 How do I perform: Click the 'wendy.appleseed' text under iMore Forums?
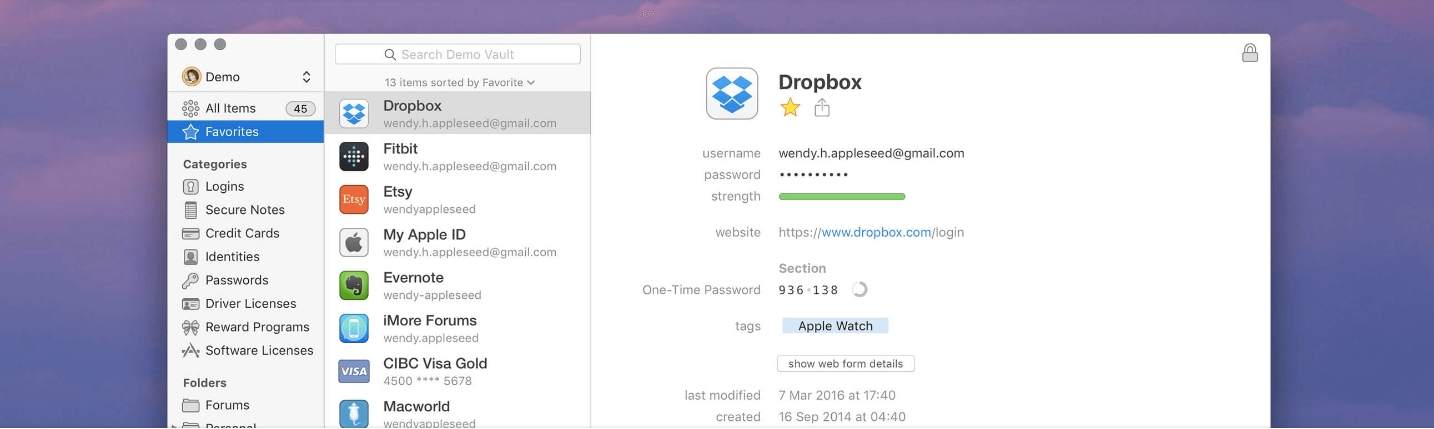(x=431, y=339)
